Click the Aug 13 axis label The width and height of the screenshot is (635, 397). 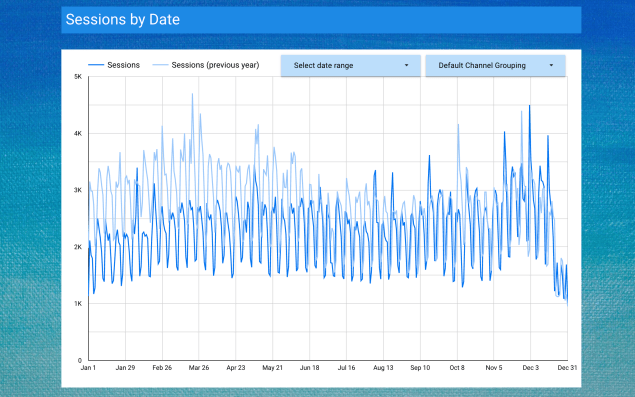click(x=383, y=368)
